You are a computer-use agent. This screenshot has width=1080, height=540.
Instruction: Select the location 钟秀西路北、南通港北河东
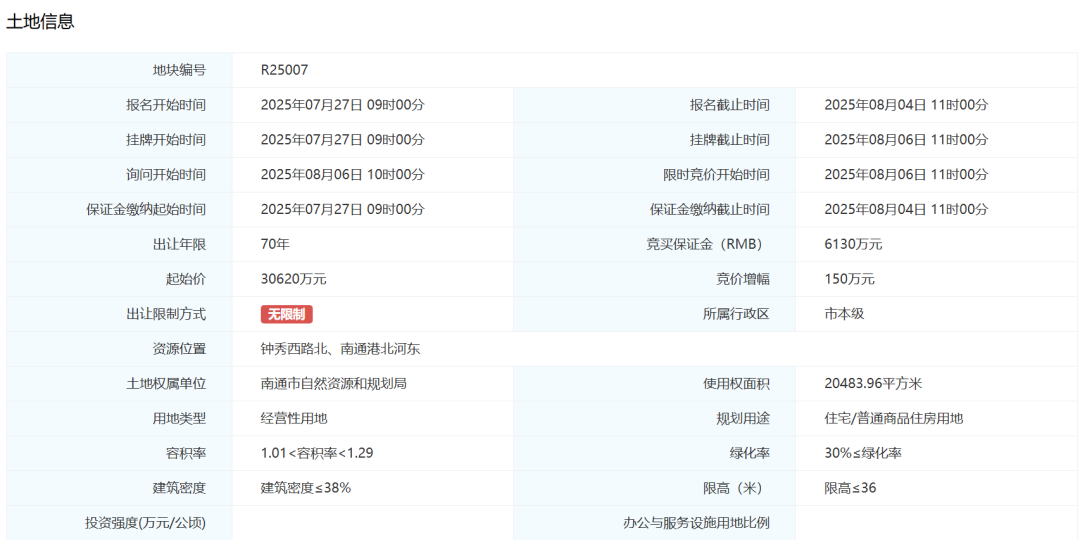(340, 349)
